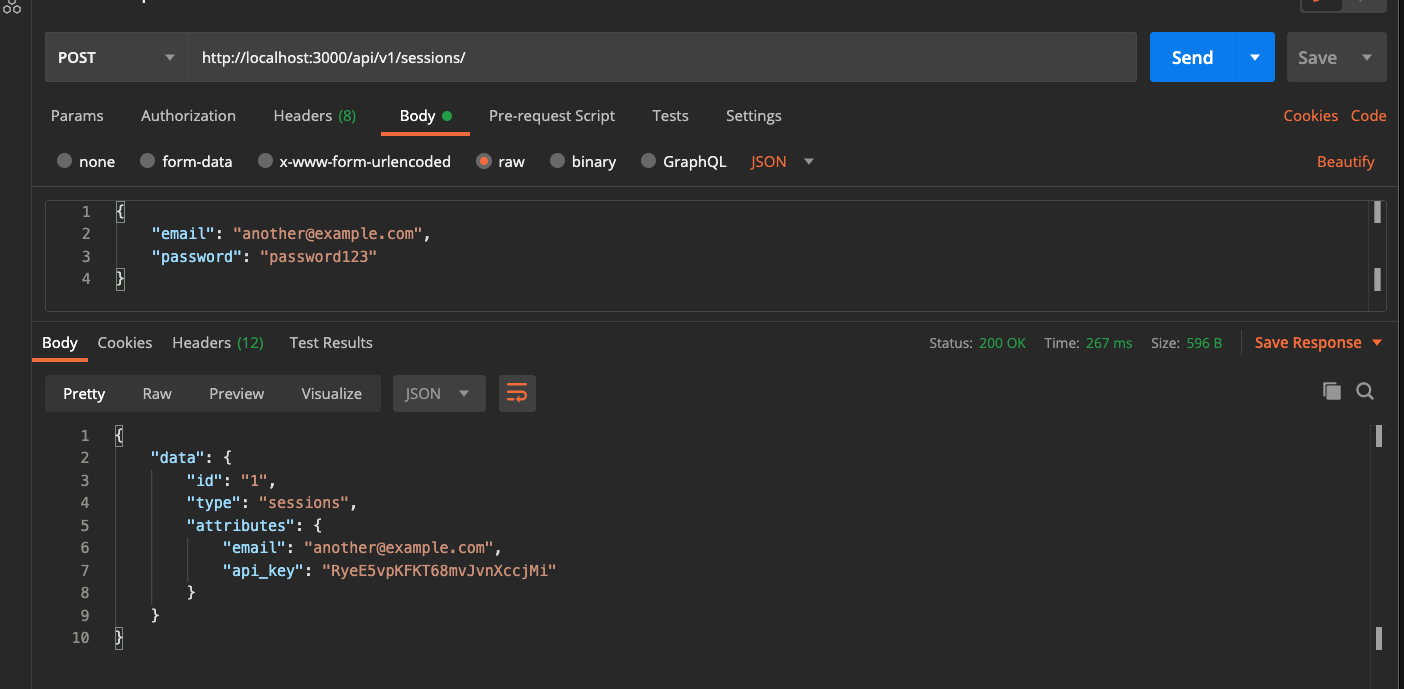Image resolution: width=1404 pixels, height=689 pixels.
Task: Select x-www-form-urlencoded radio option
Action: [x=265, y=161]
